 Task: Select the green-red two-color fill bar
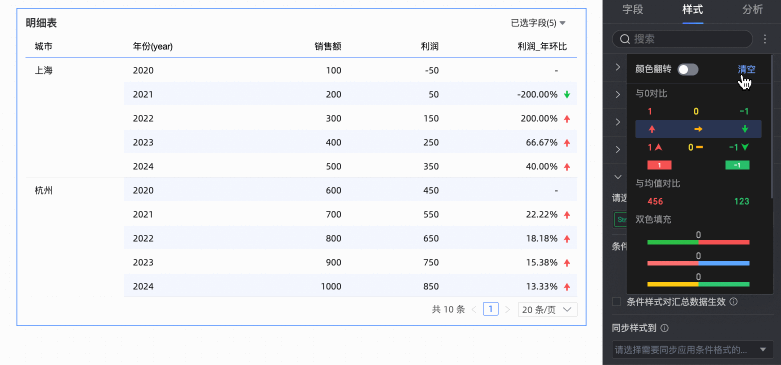point(698,242)
